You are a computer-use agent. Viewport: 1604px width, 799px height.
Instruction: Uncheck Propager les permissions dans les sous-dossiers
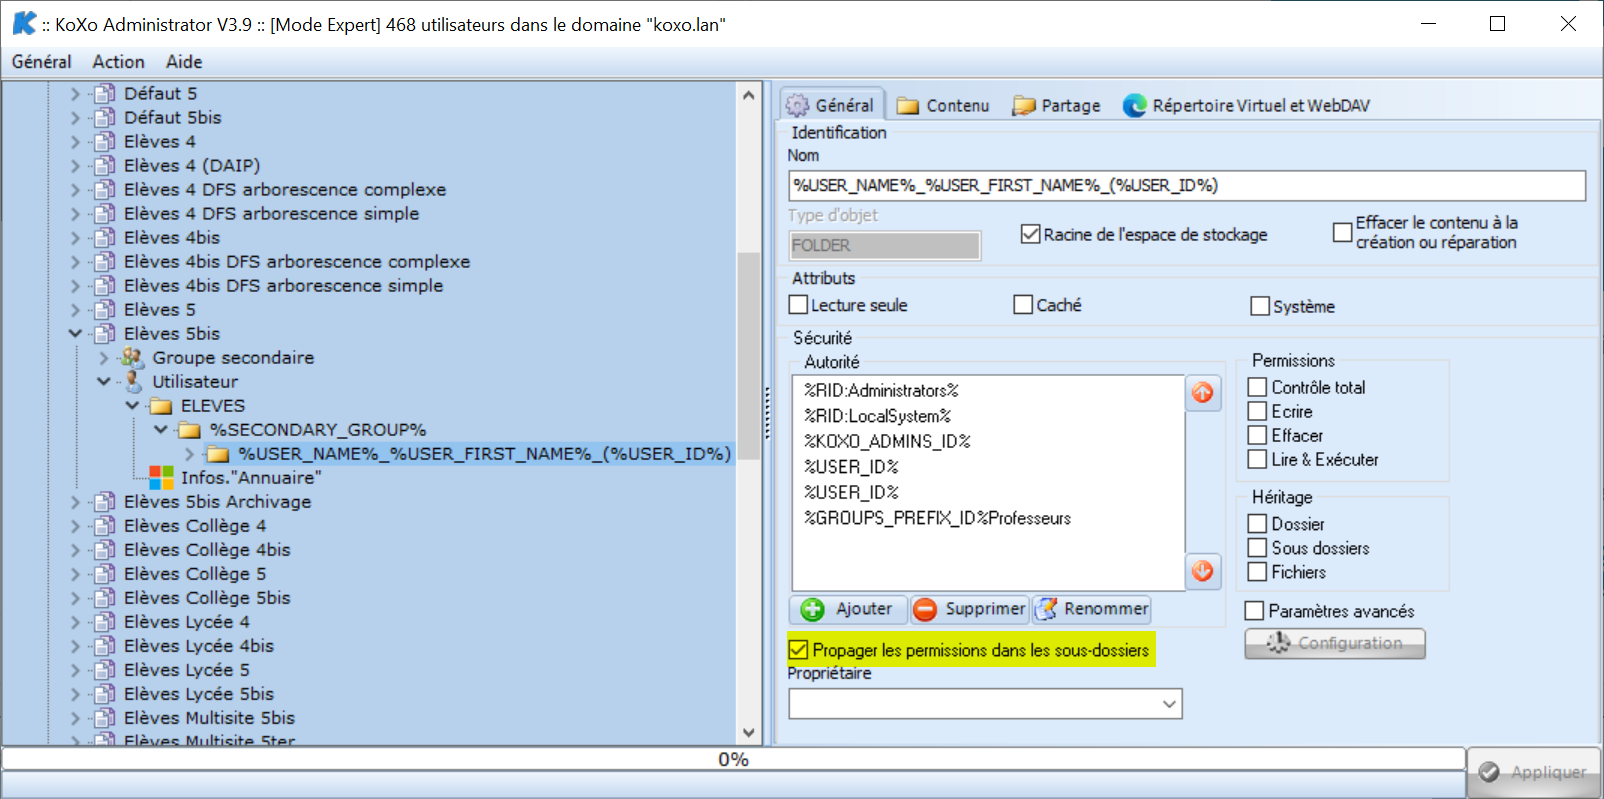799,650
